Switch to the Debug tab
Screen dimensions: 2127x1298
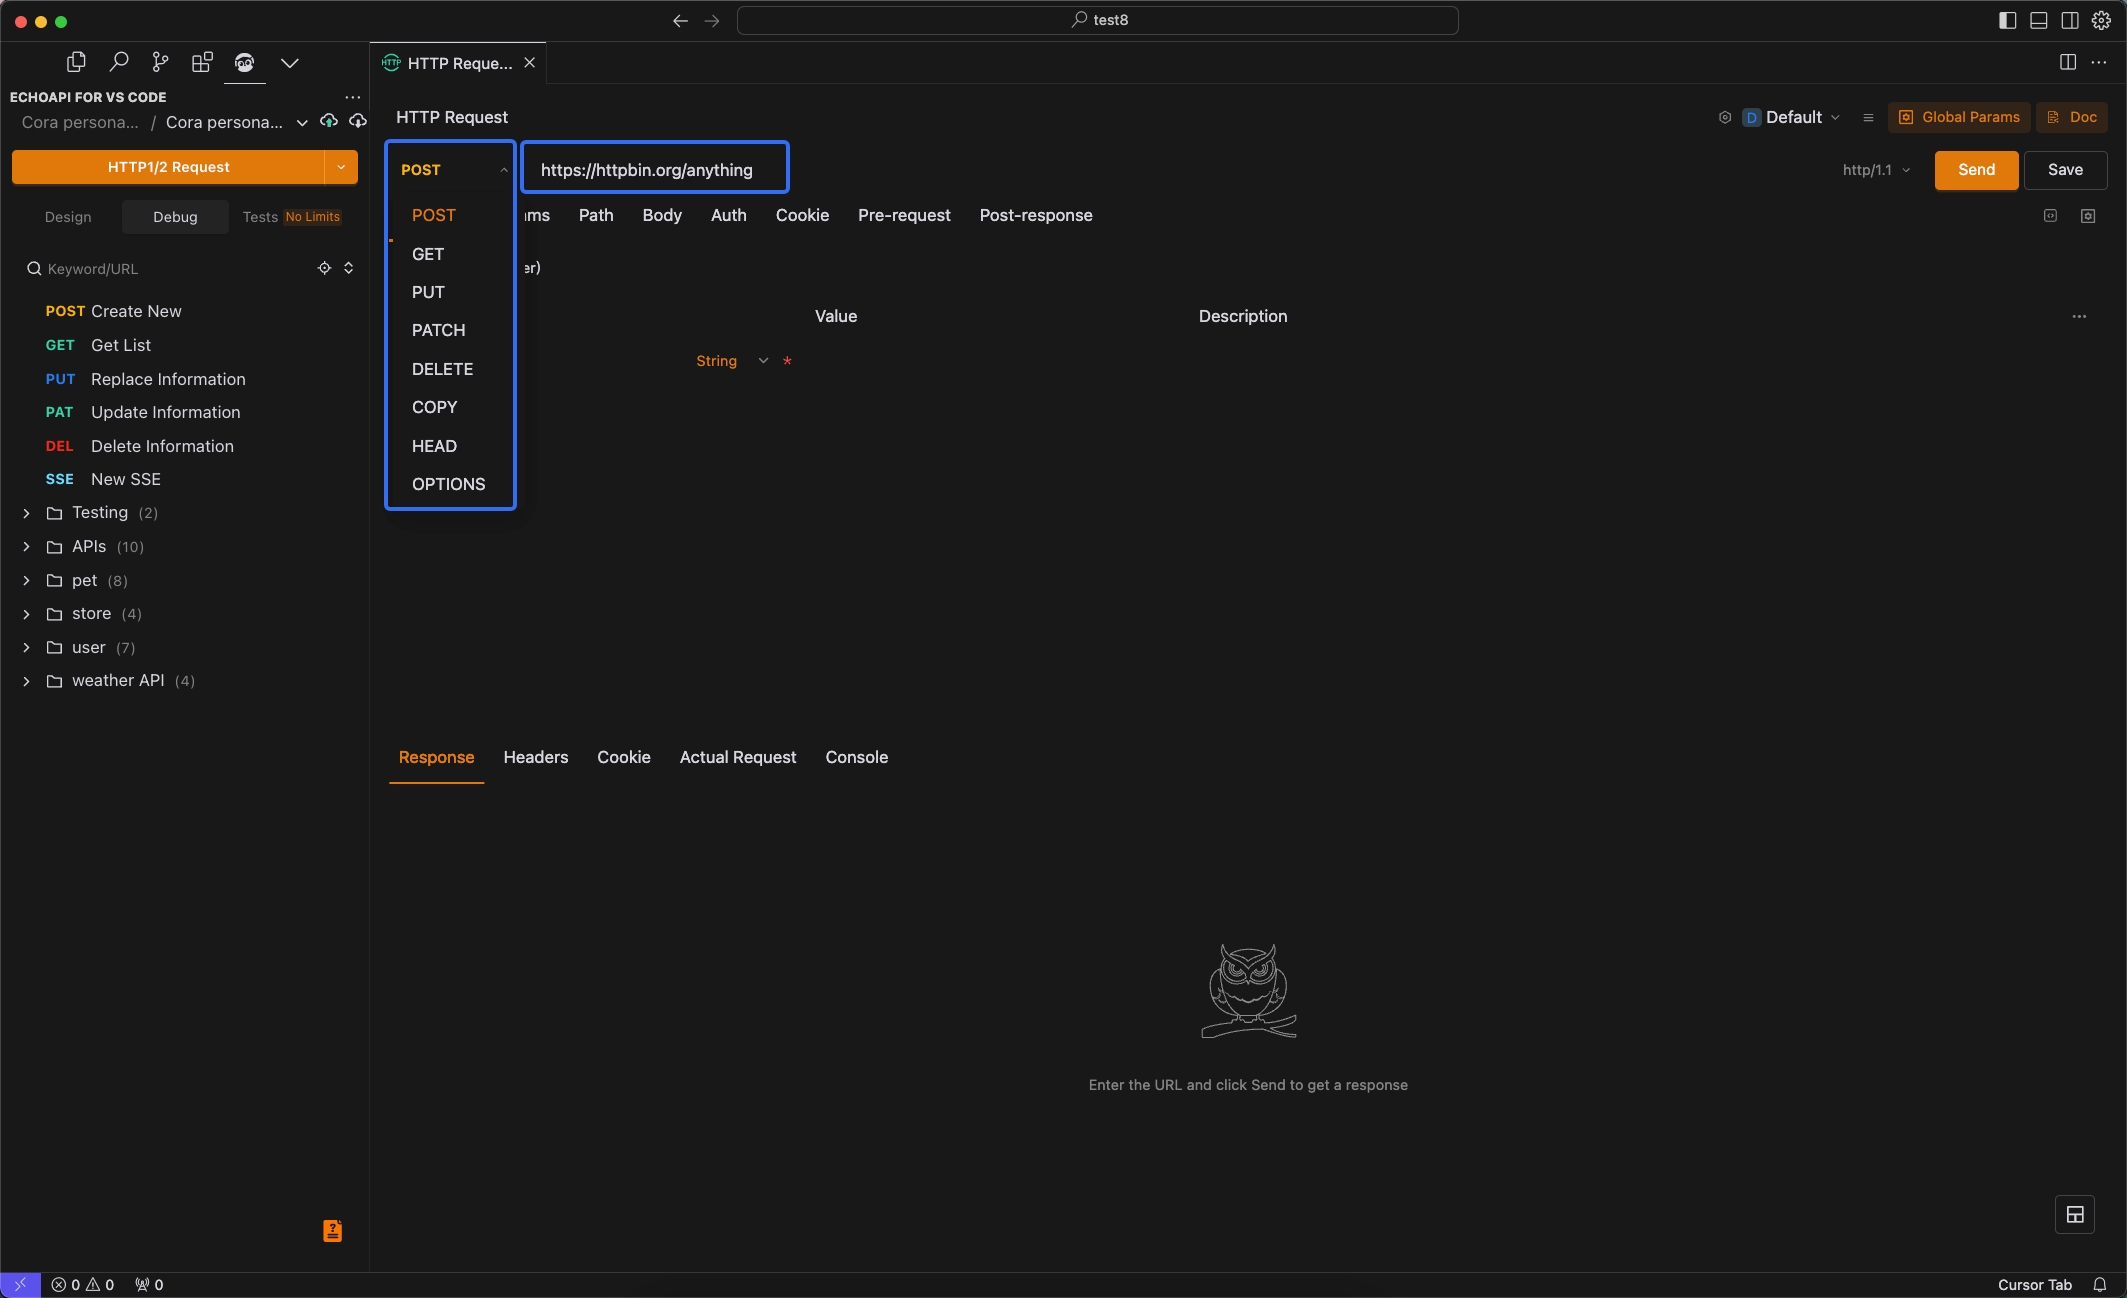click(173, 216)
